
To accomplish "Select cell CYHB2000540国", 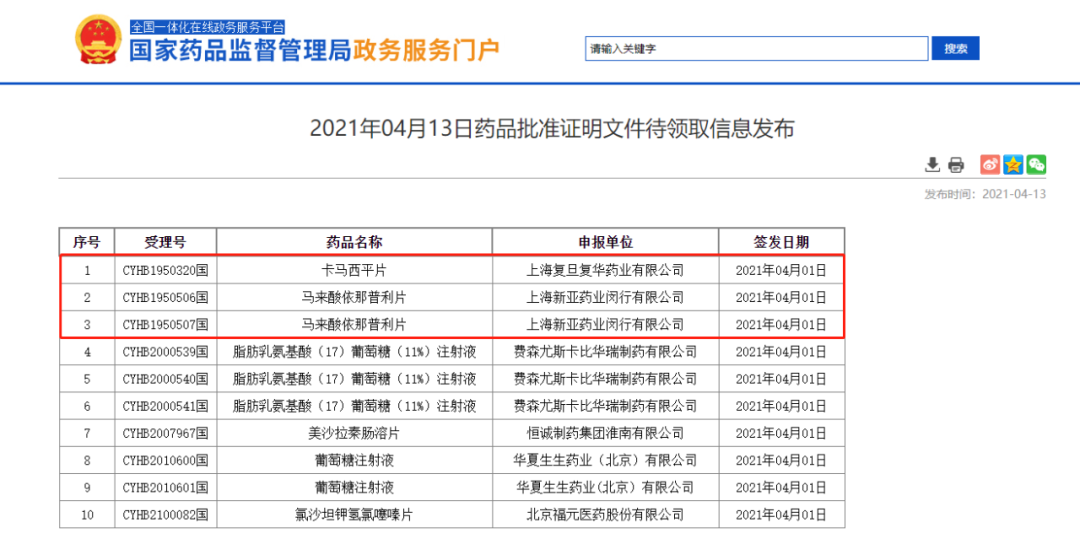I will [x=165, y=379].
